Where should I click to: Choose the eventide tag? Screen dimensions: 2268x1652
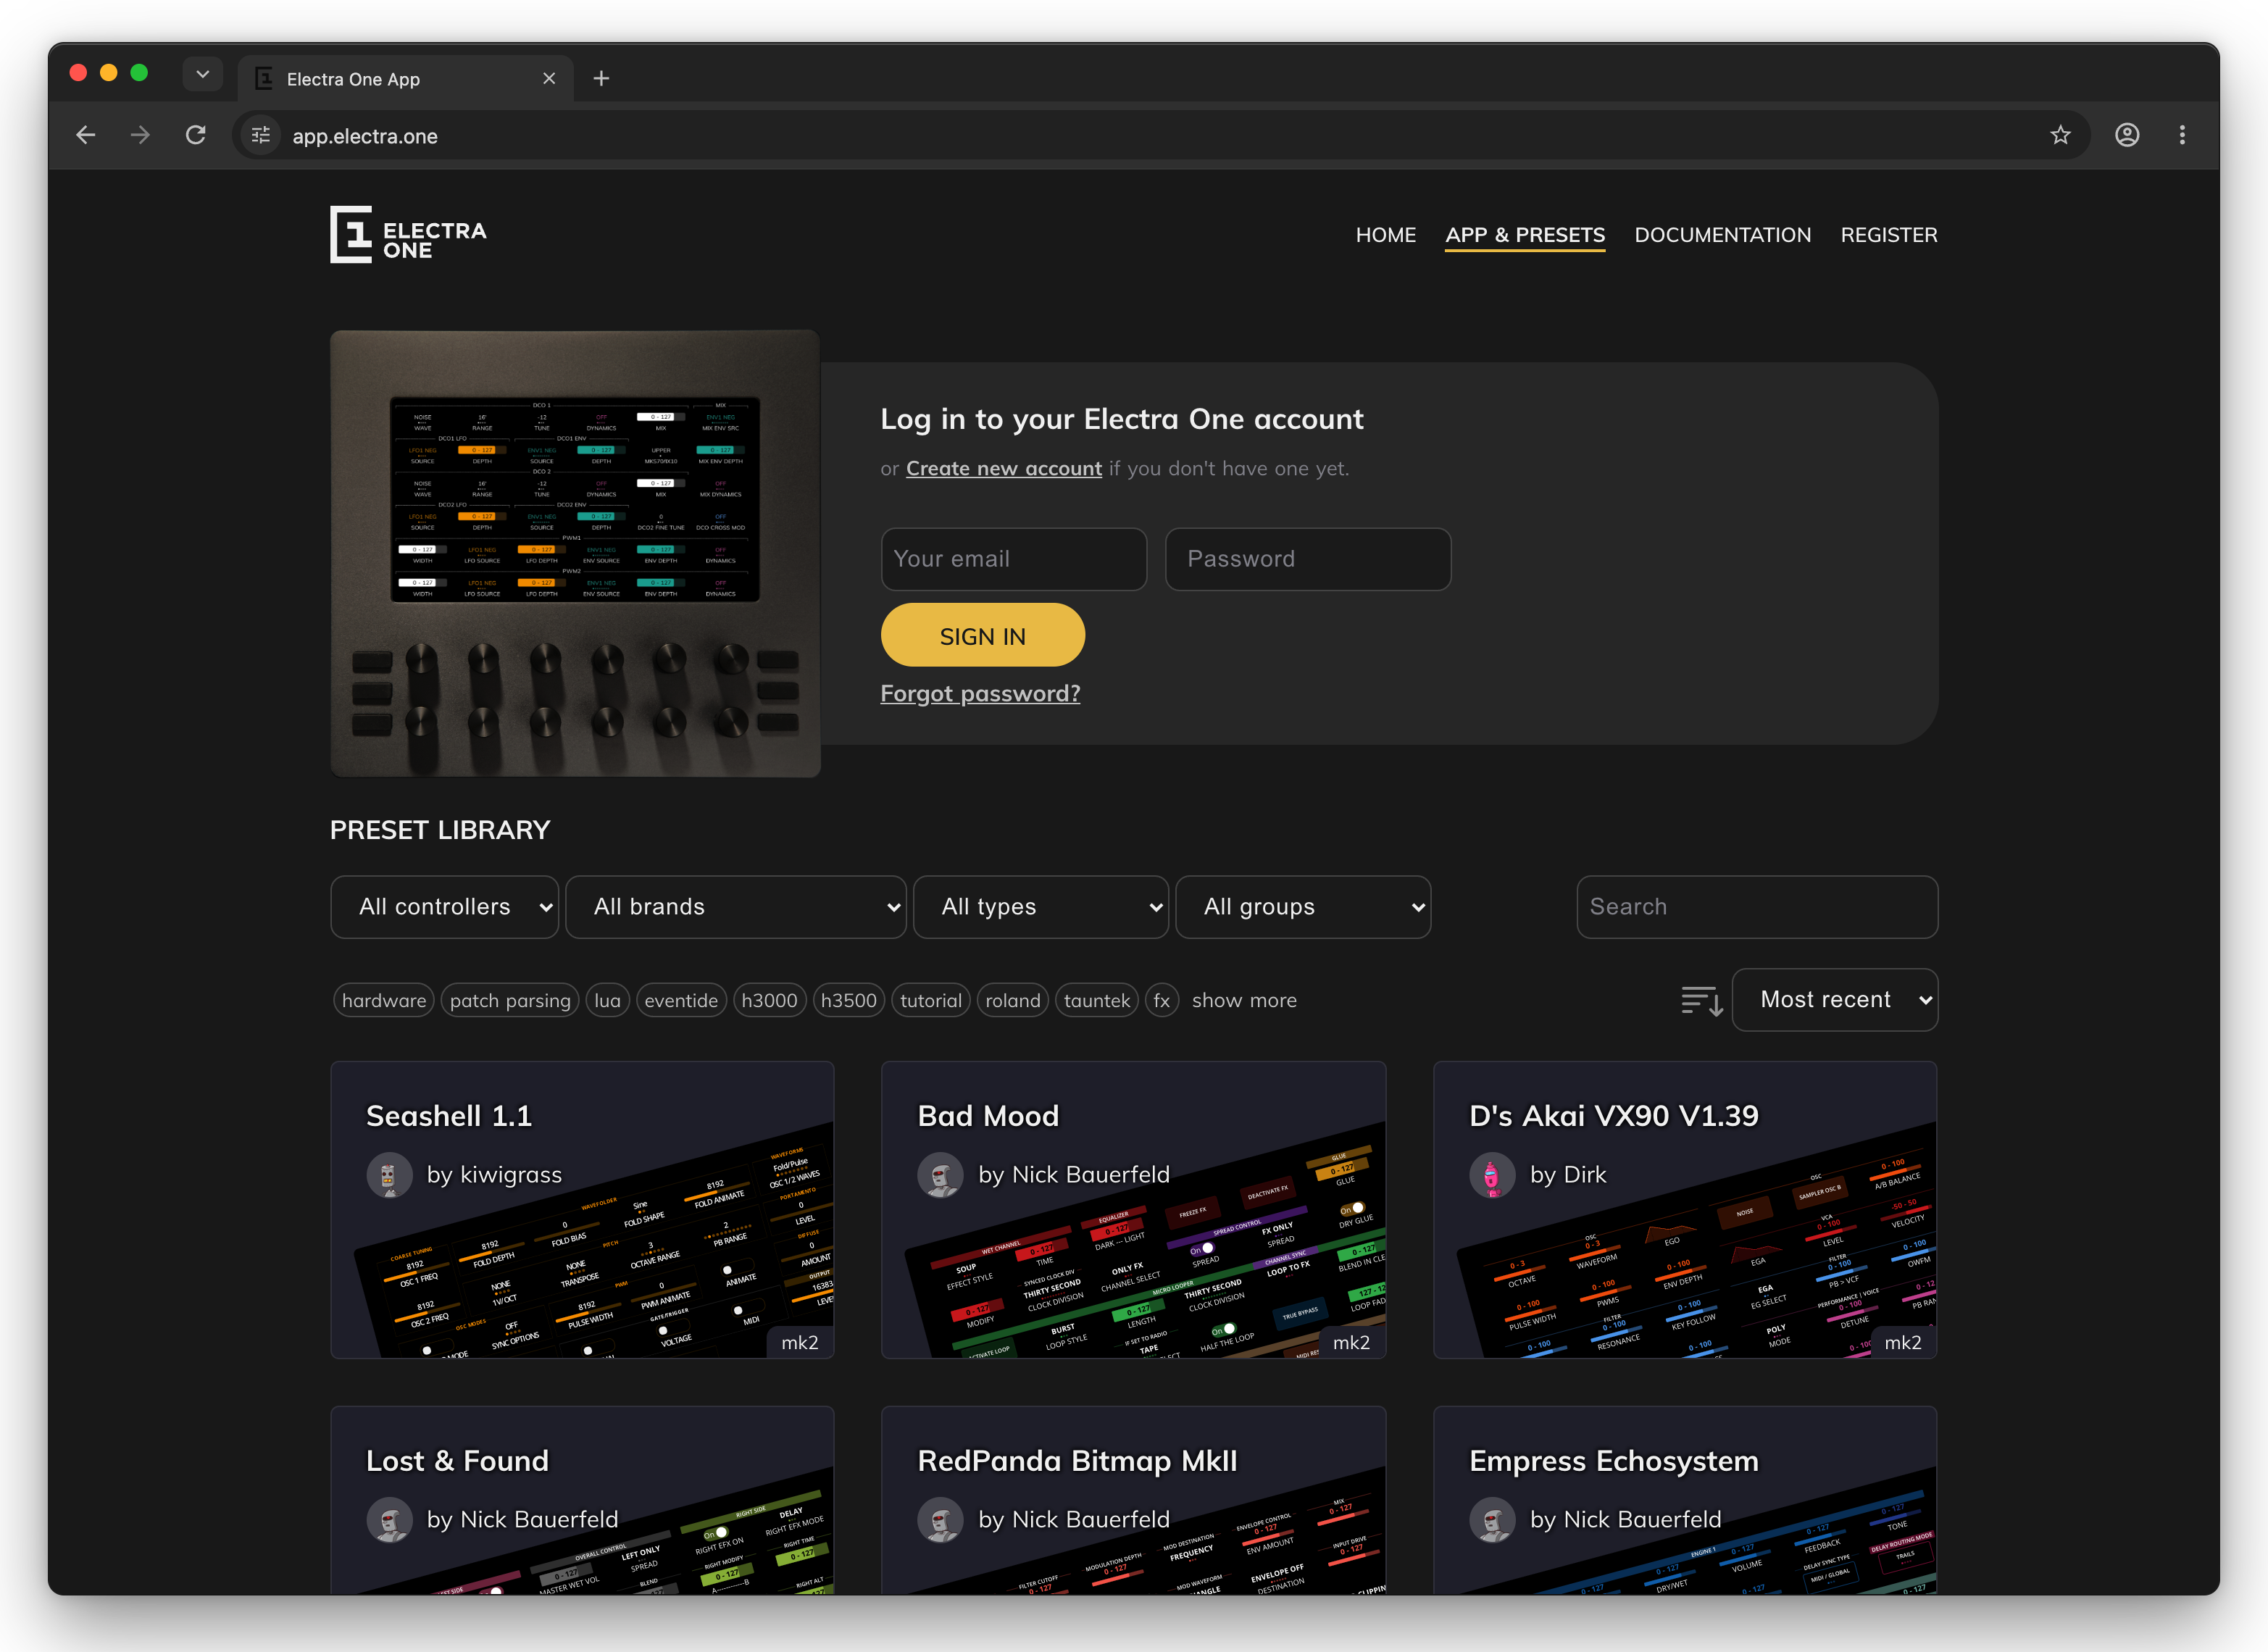tap(681, 1000)
